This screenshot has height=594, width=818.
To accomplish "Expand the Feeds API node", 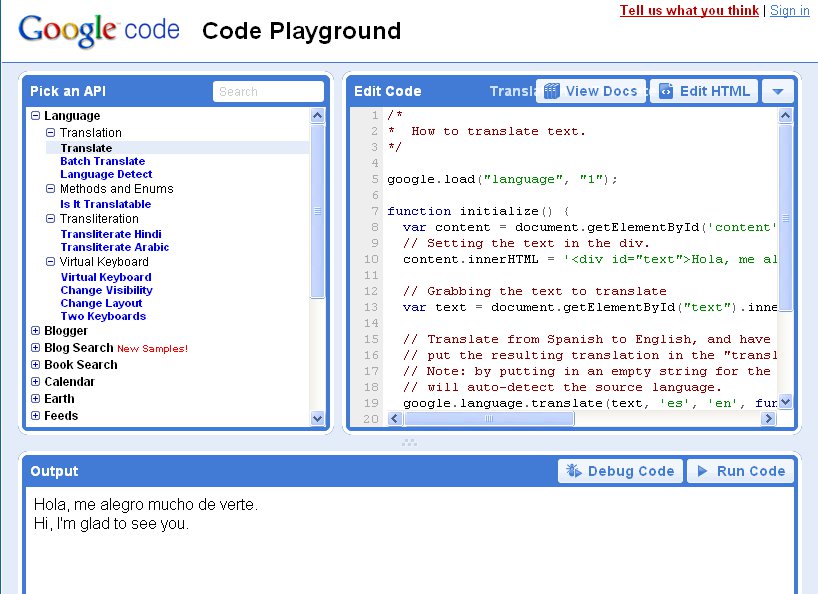I will point(35,416).
